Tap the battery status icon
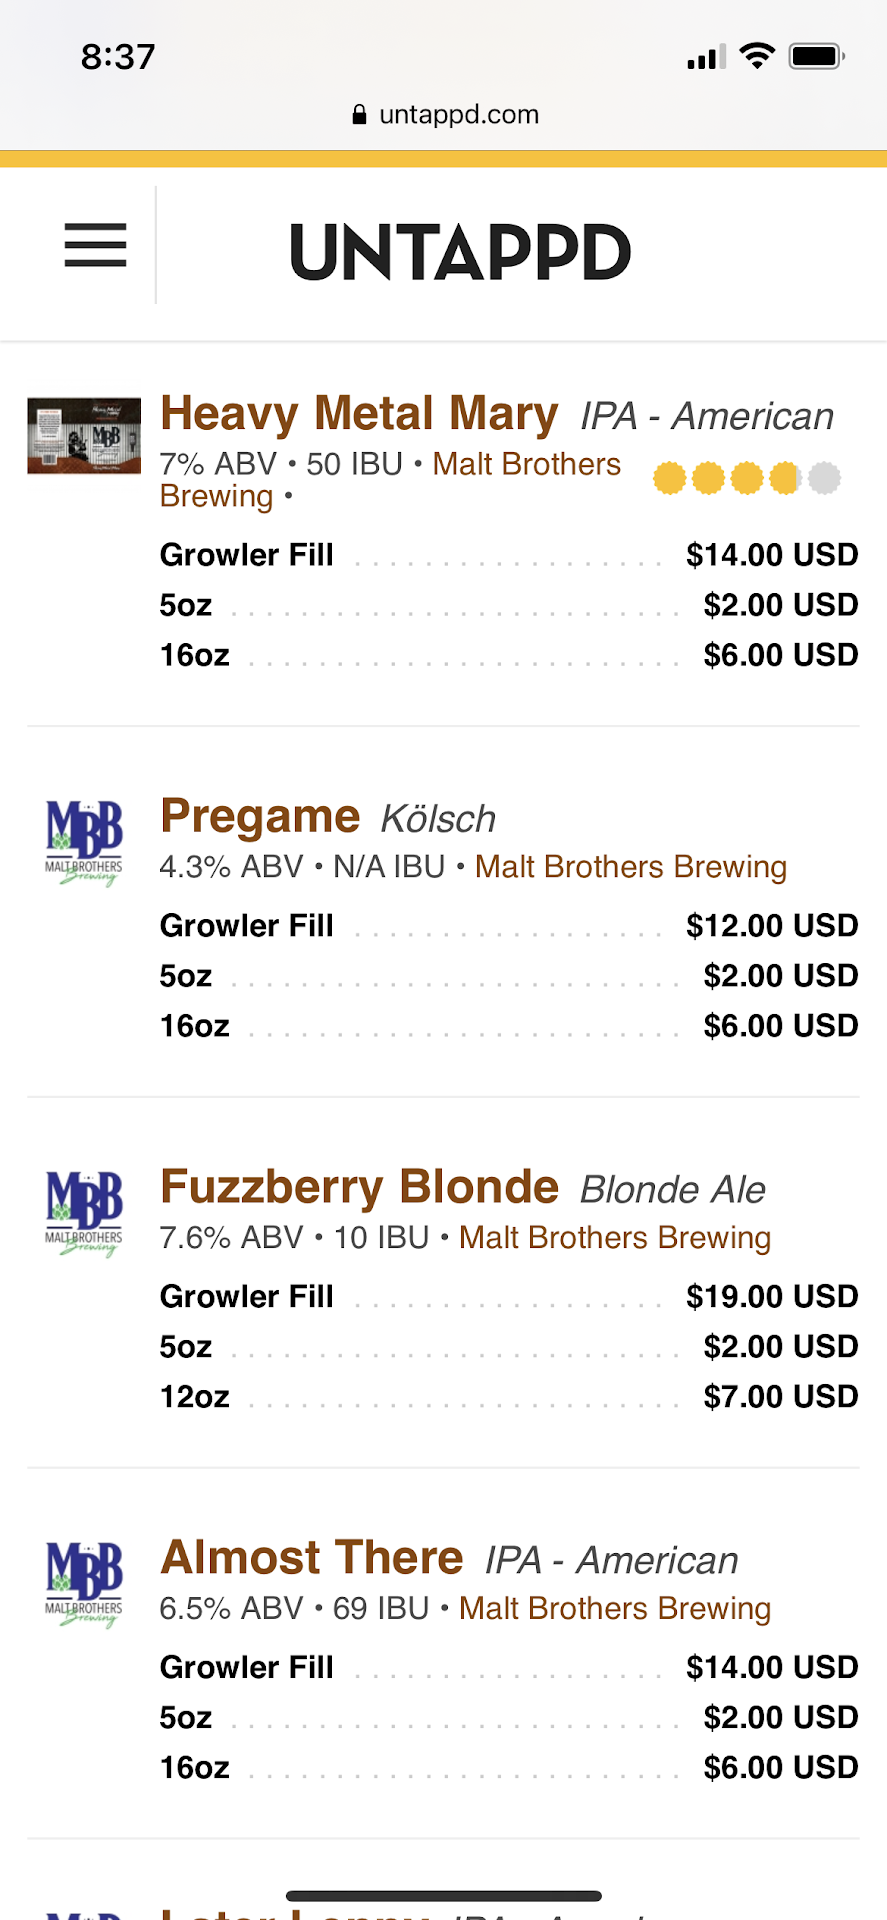887x1920 pixels. pyautogui.click(x=817, y=56)
